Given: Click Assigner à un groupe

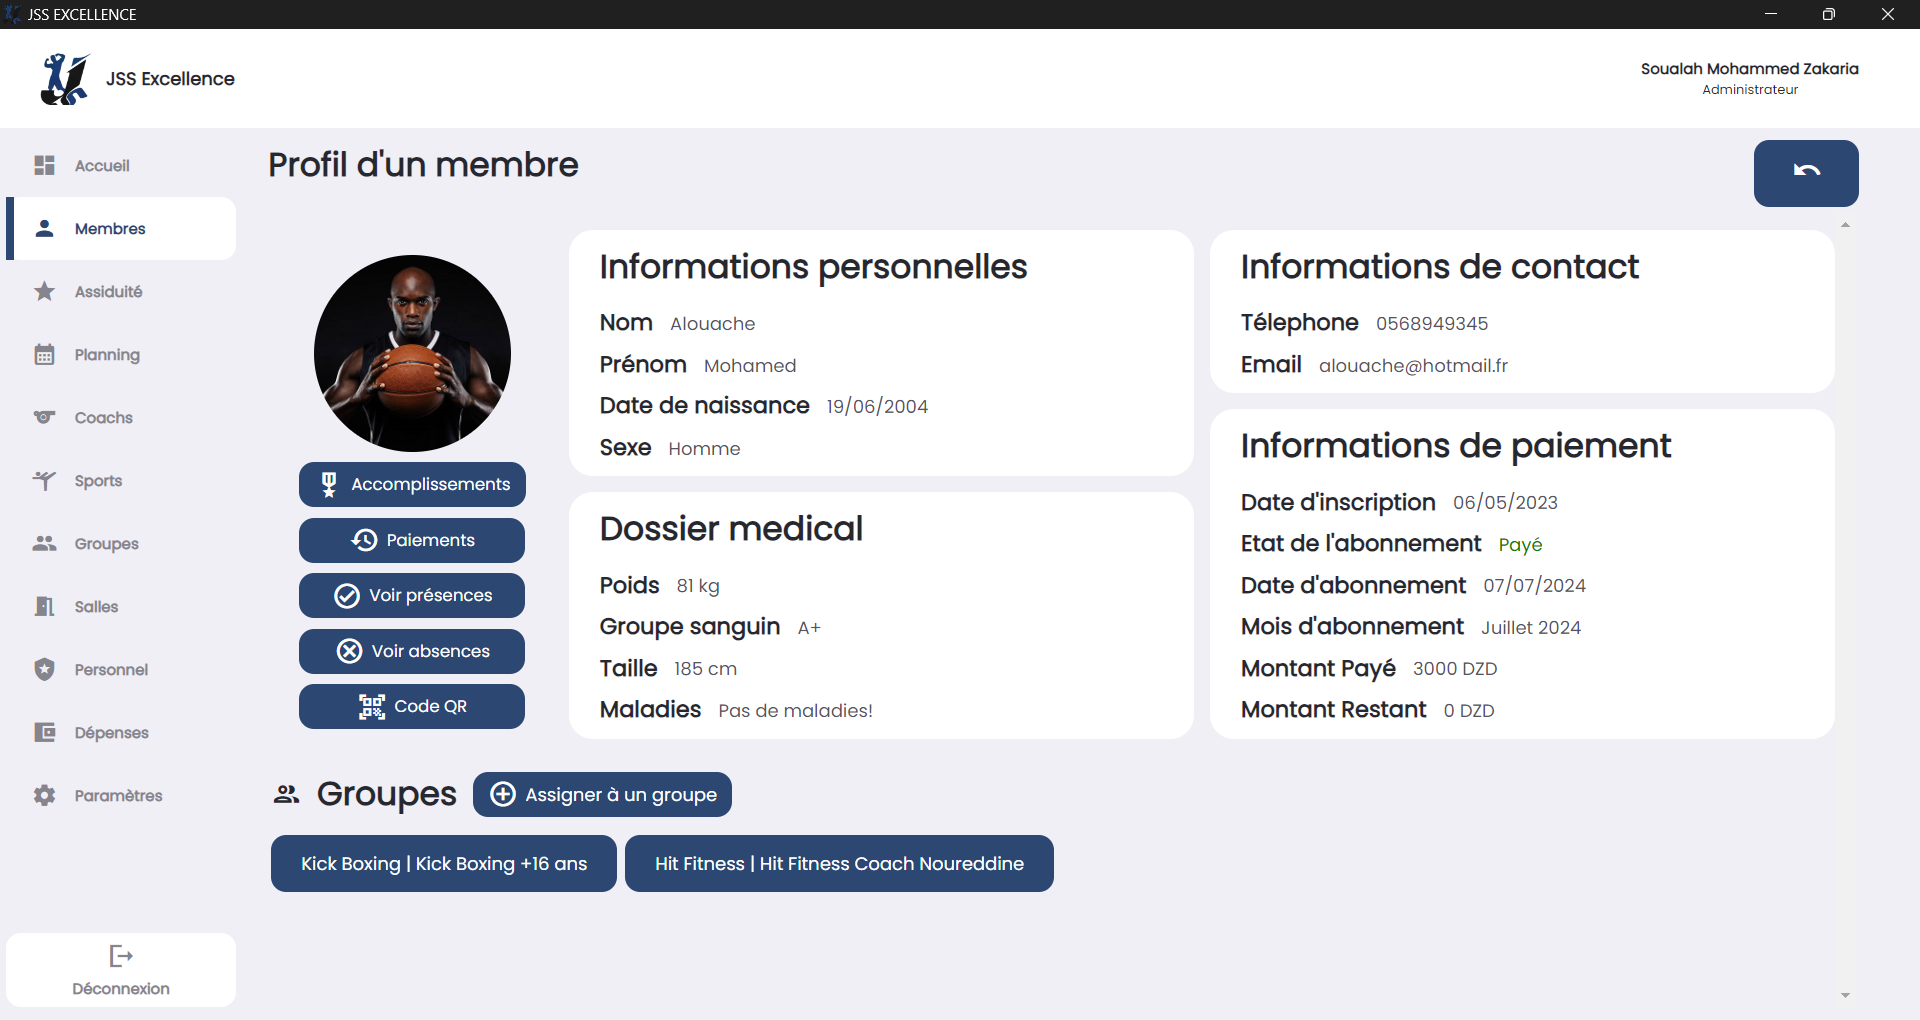Looking at the screenshot, I should (x=602, y=795).
